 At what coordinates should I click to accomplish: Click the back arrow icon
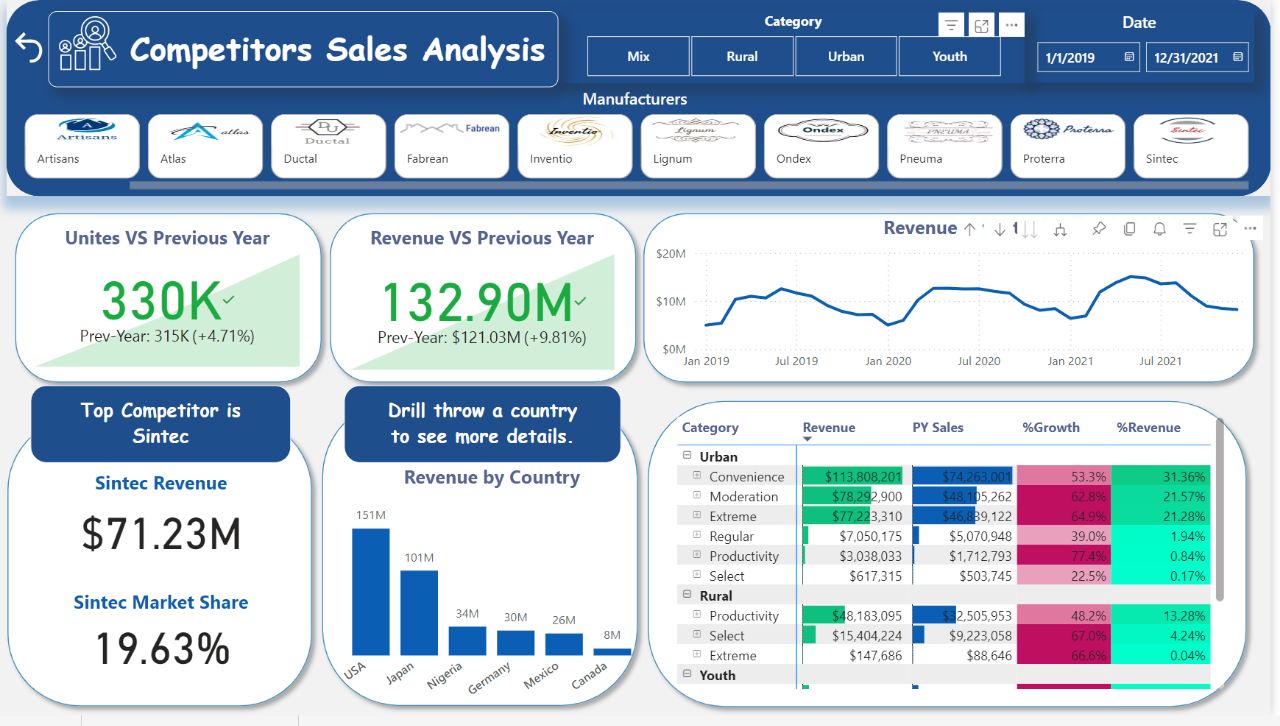click(x=28, y=47)
